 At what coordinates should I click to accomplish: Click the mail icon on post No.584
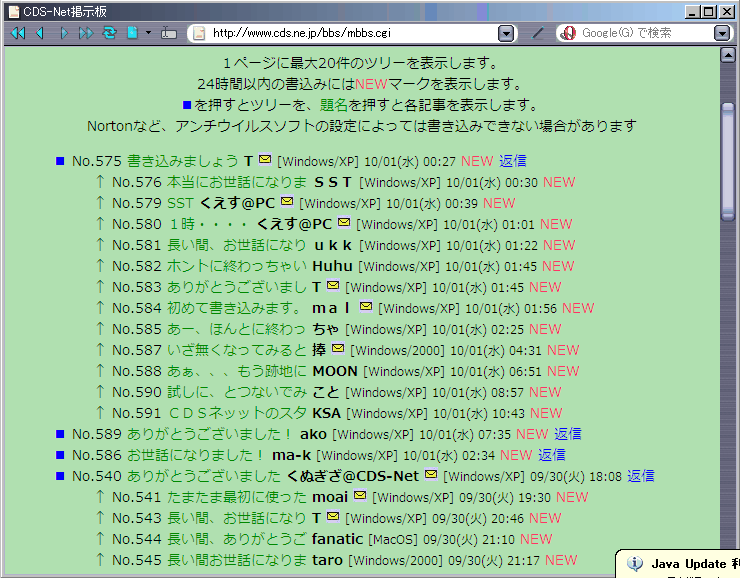click(366, 307)
